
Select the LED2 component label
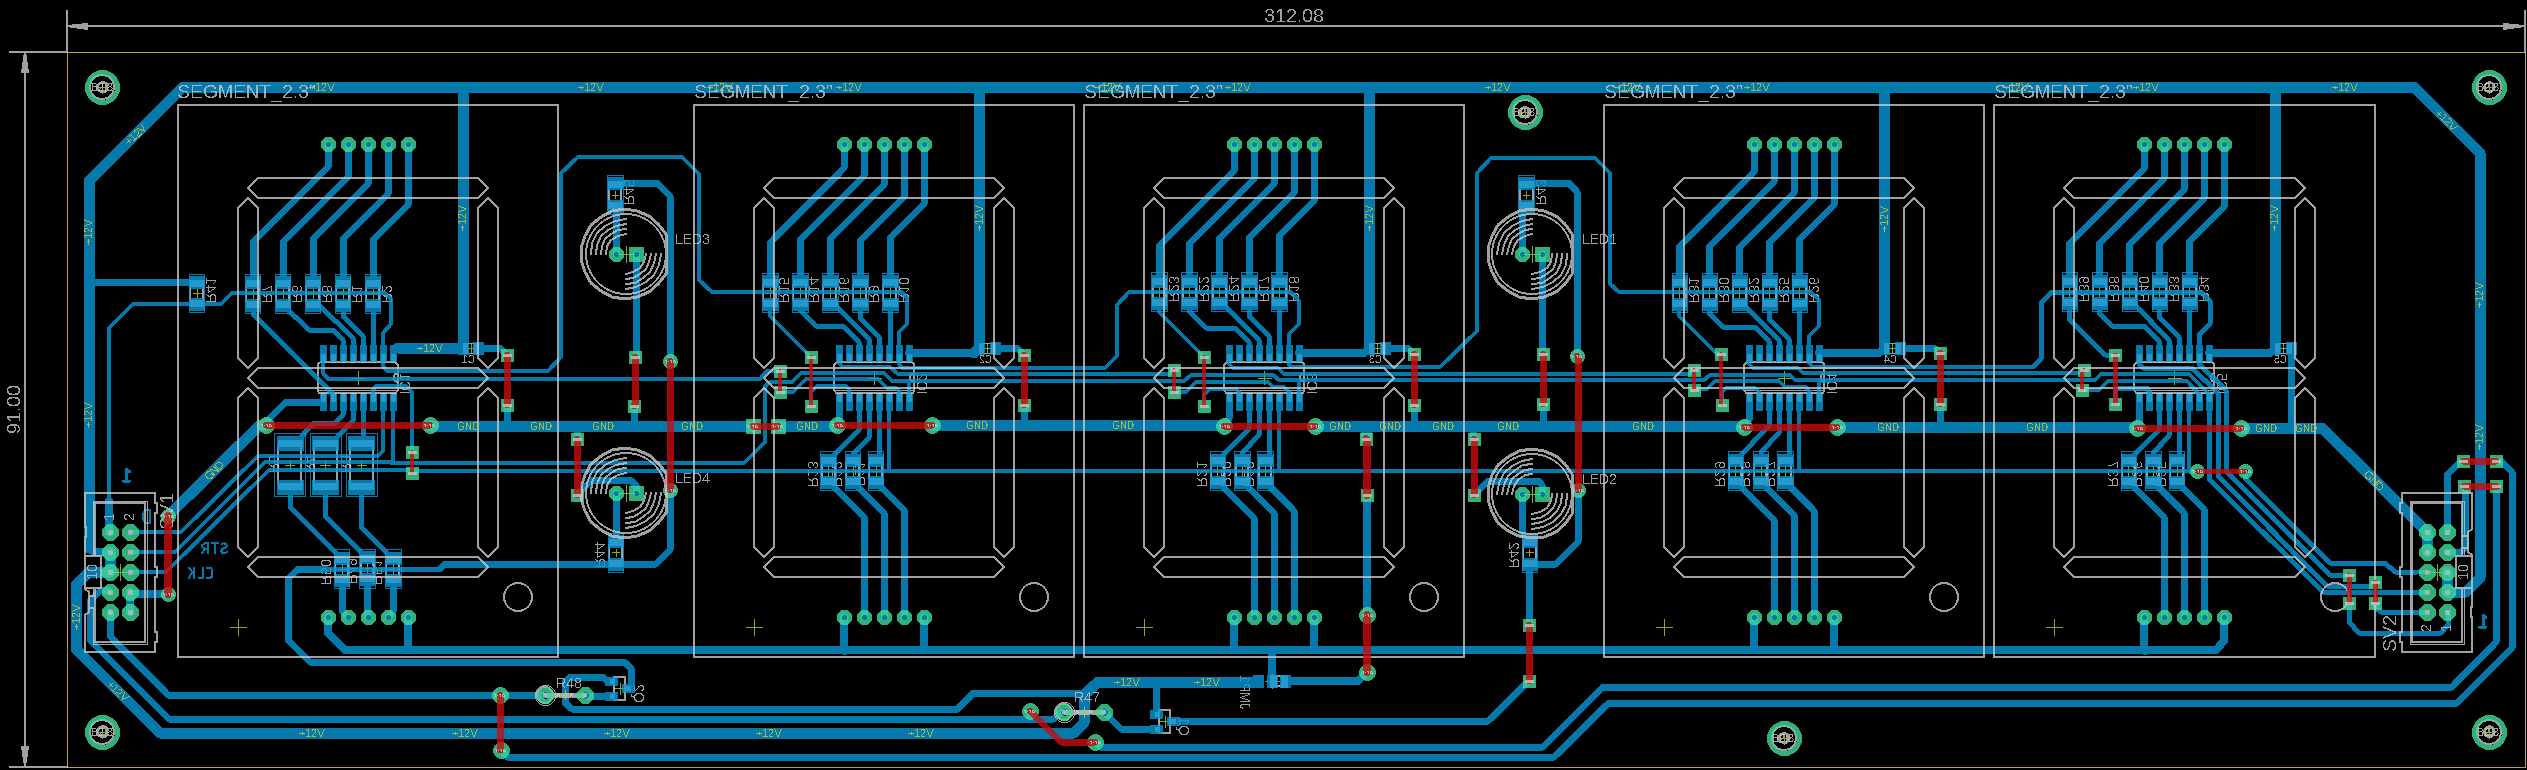coord(1599,479)
